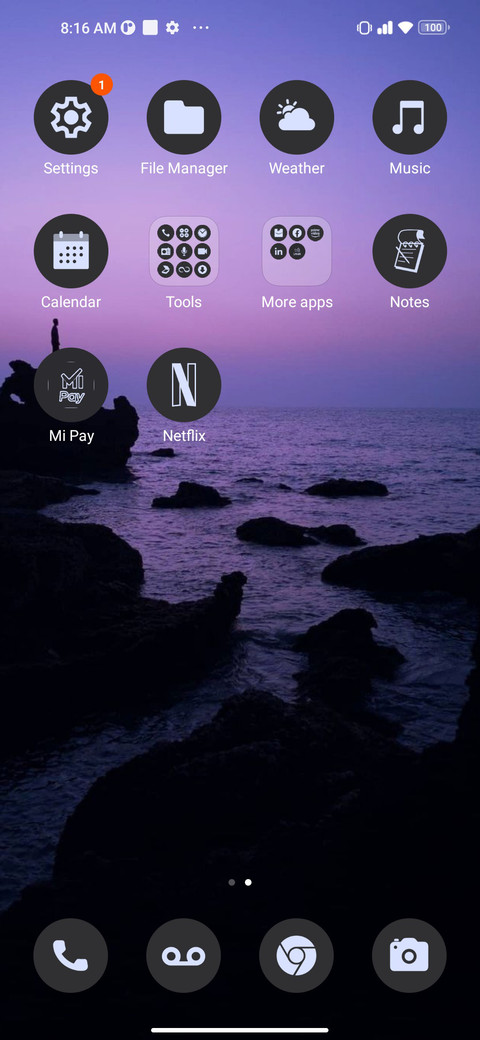Tap the white square status bar icon
The height and width of the screenshot is (1040, 480).
click(x=150, y=28)
